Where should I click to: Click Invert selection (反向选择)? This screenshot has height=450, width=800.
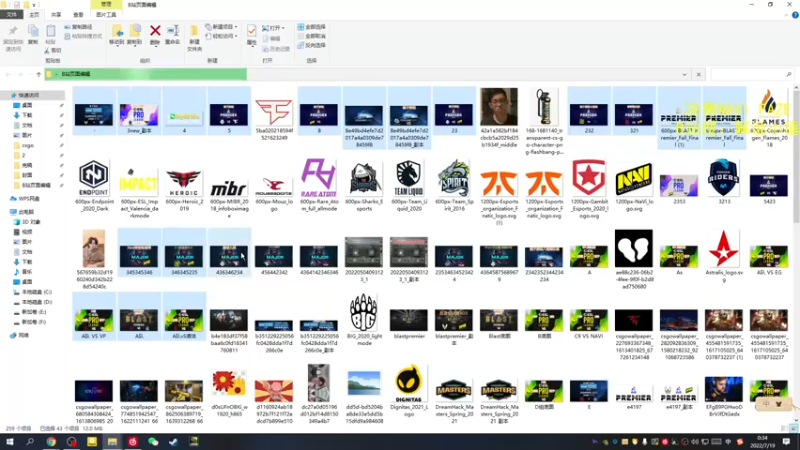tap(311, 45)
